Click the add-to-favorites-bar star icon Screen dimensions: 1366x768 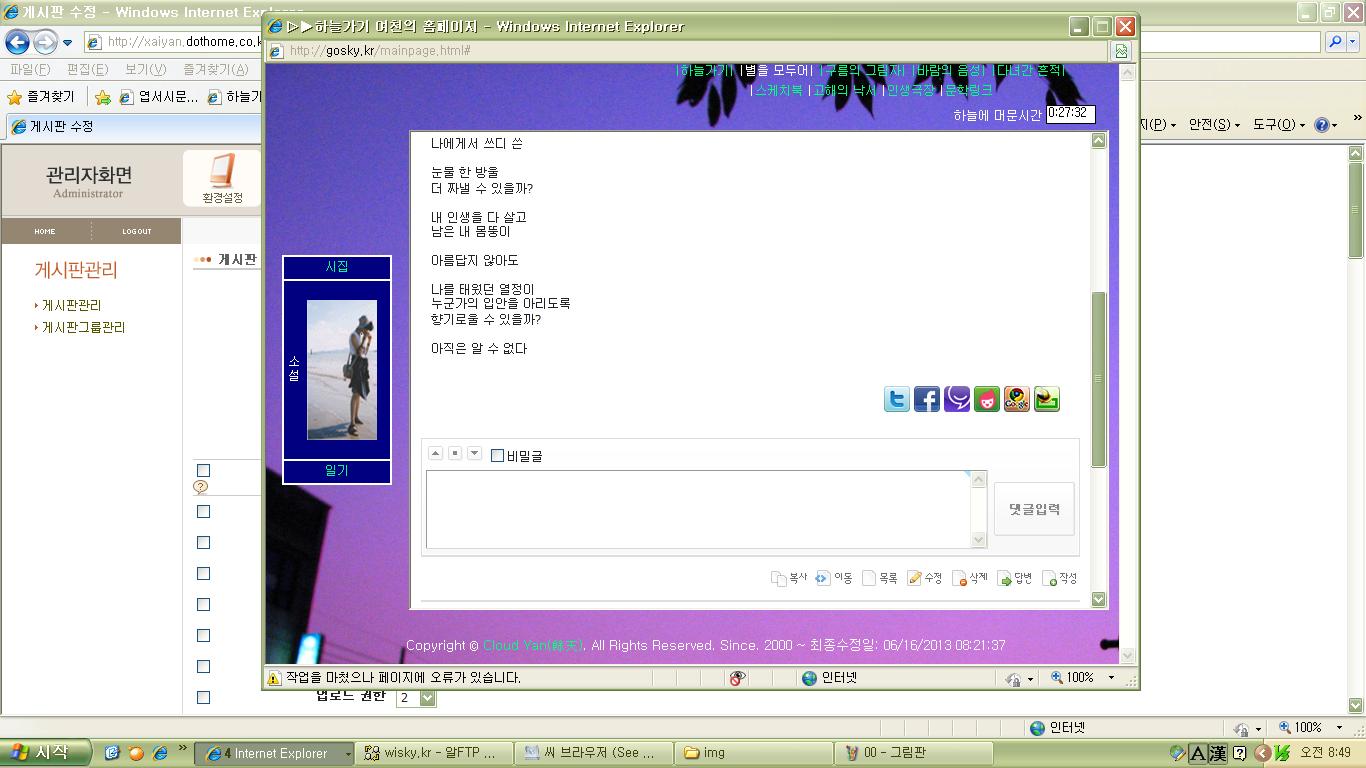click(x=103, y=97)
